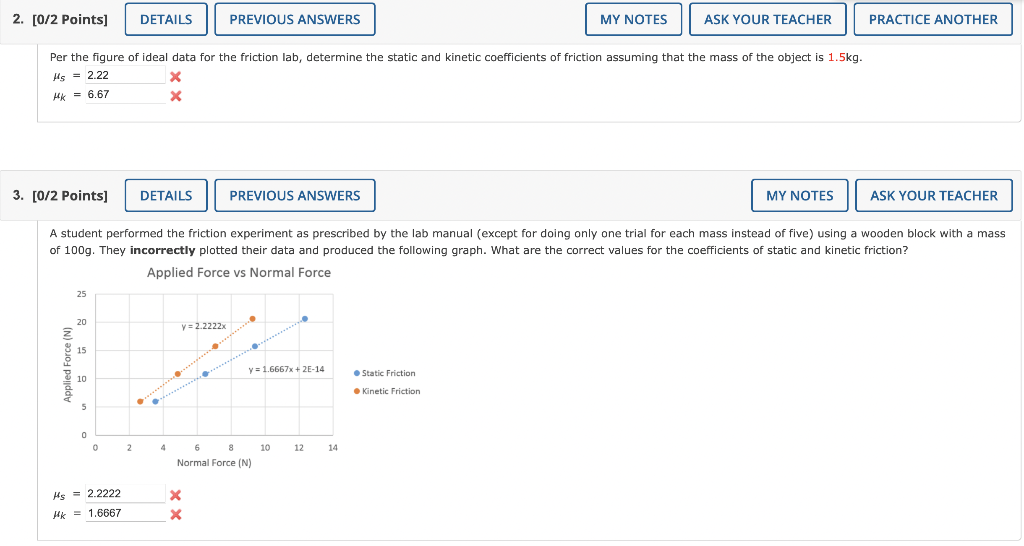
Task: Click the PRACTICE ANOTHER button
Action: click(x=933, y=20)
